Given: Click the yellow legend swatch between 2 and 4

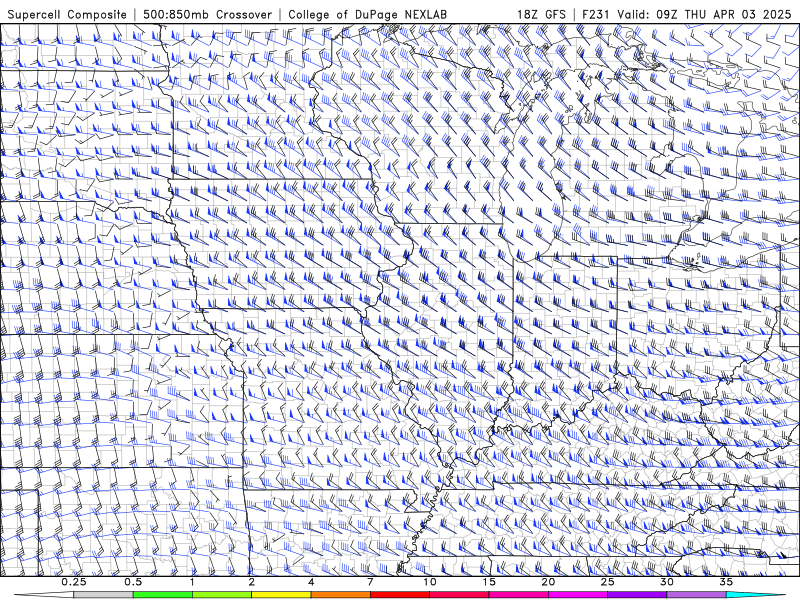Looking at the screenshot, I should coord(281,595).
